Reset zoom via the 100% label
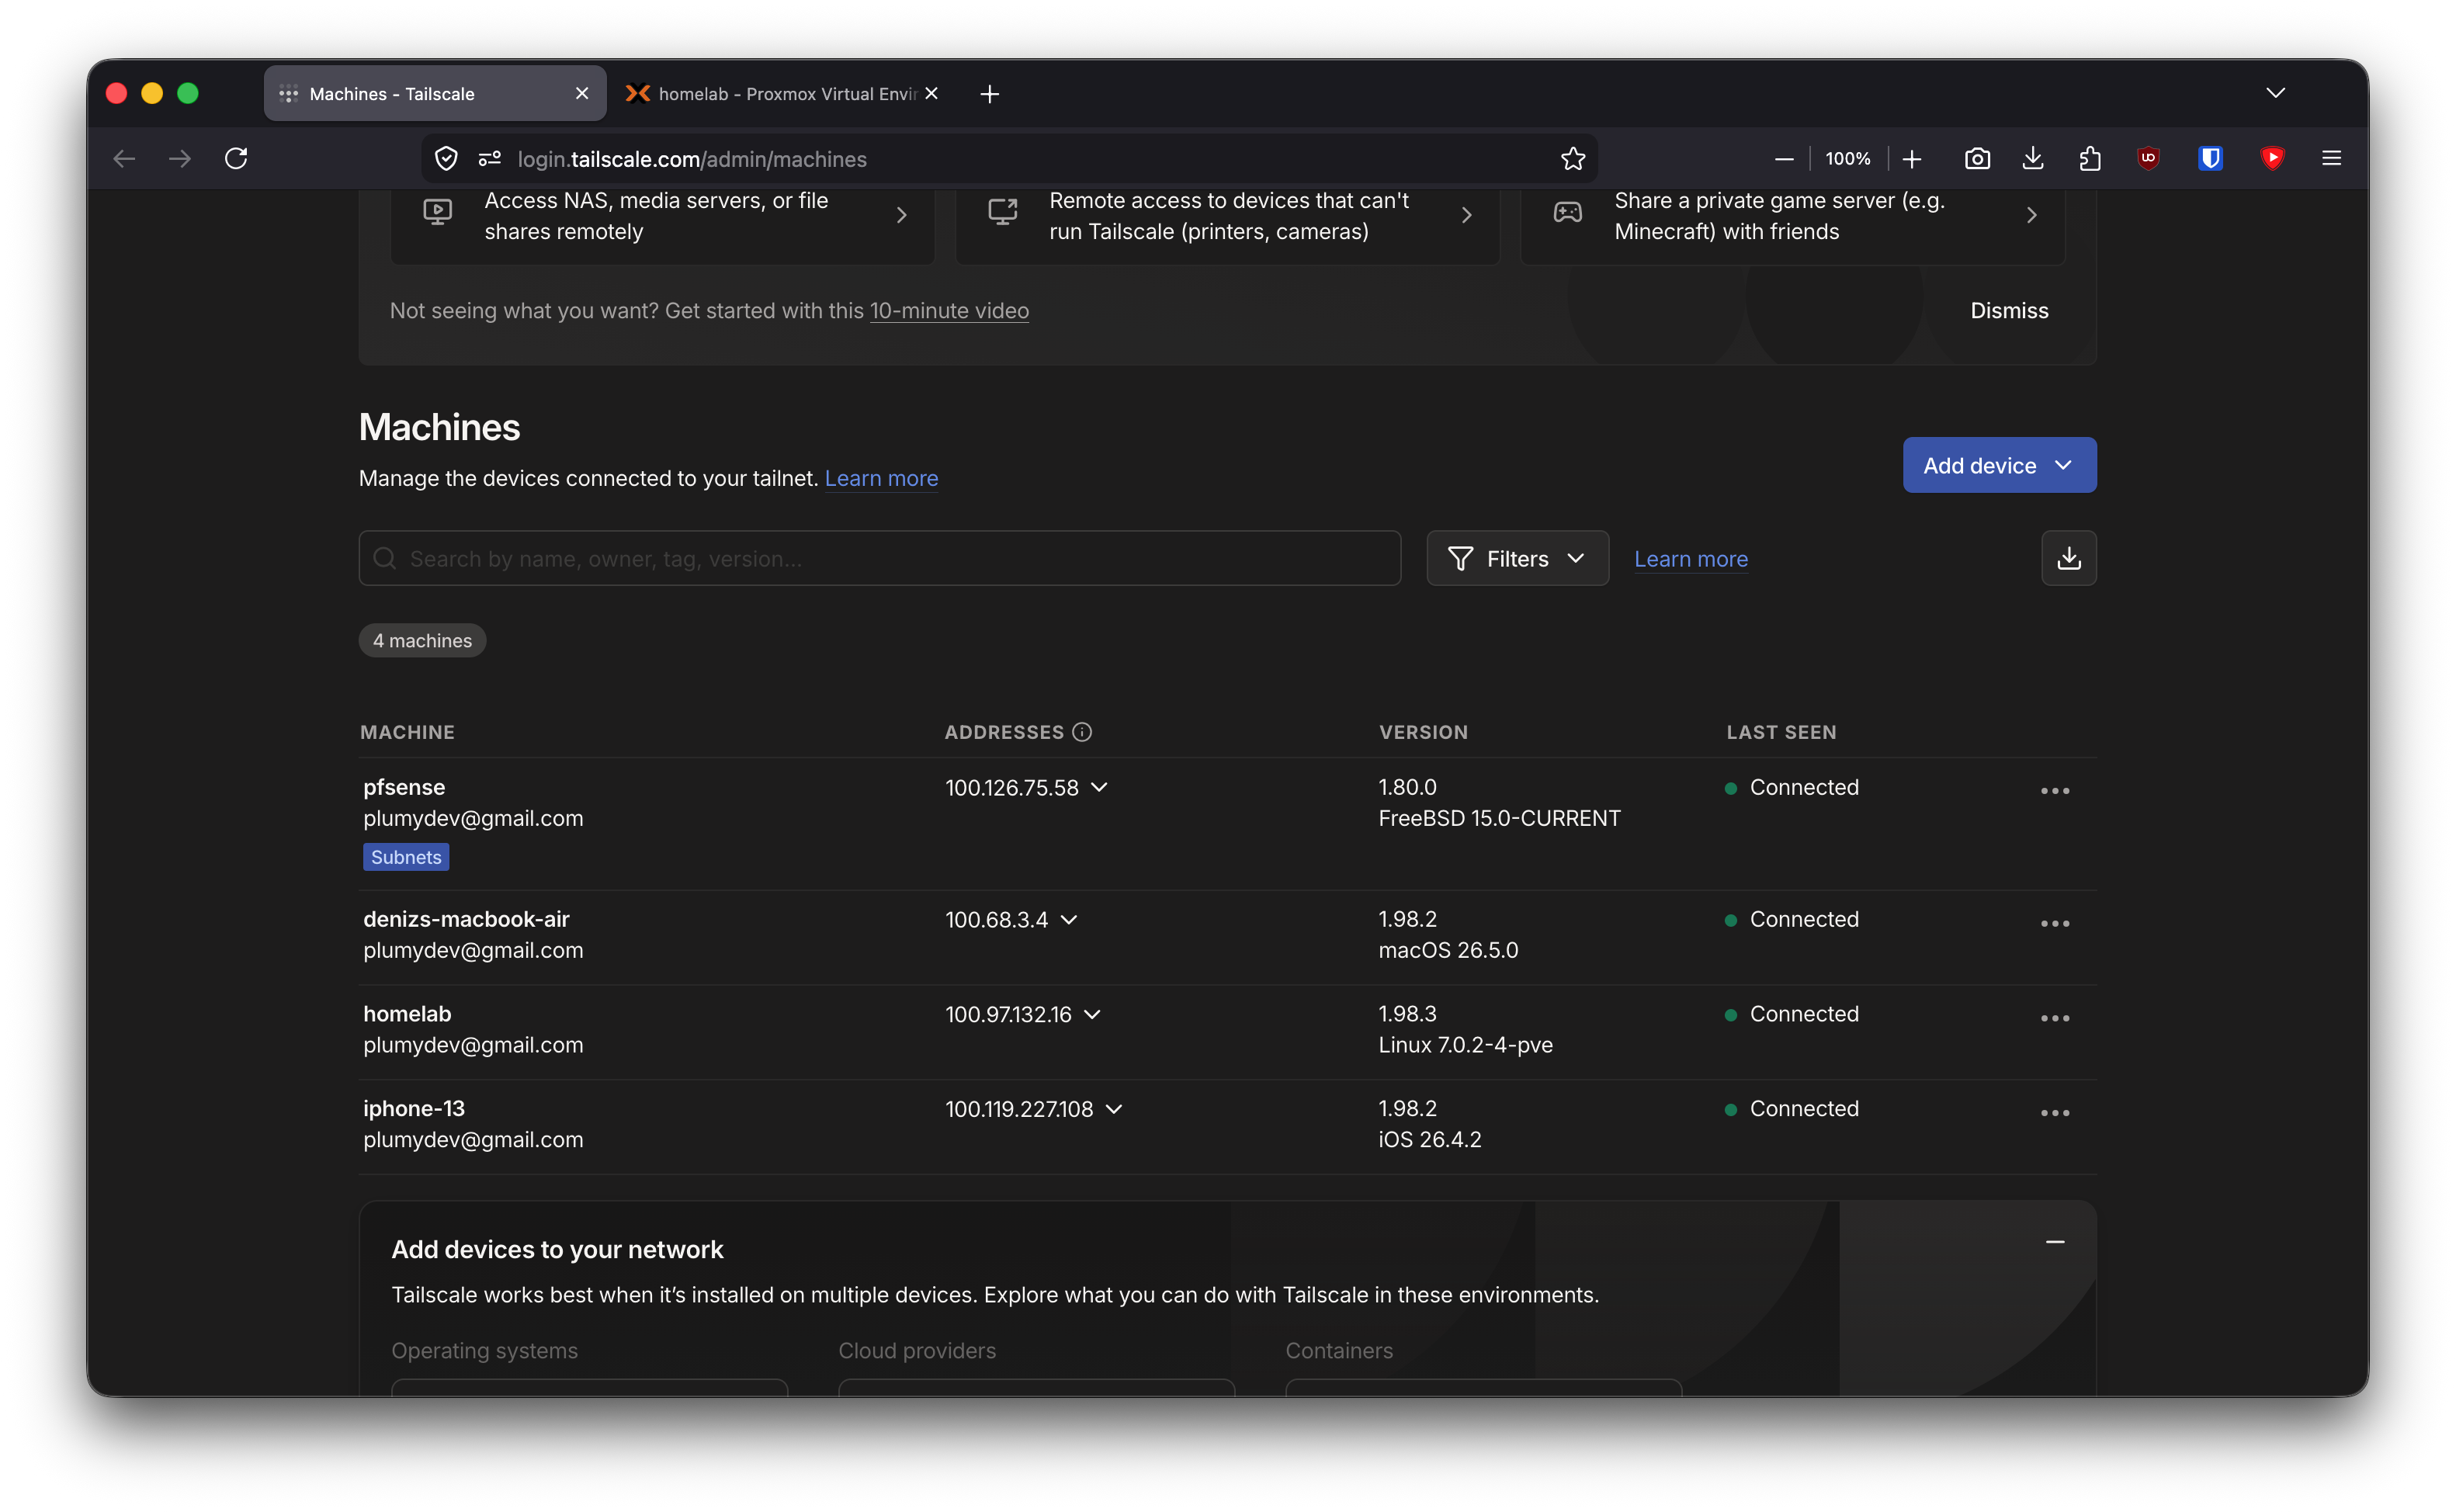 point(1847,158)
